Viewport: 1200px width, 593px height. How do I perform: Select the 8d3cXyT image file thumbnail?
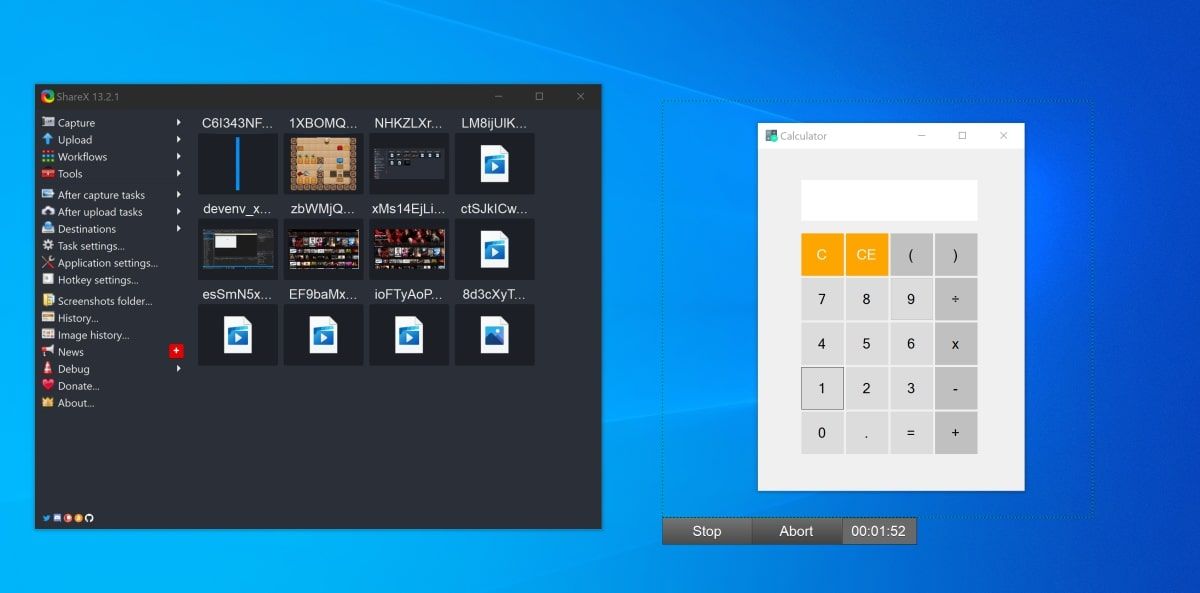coord(495,335)
